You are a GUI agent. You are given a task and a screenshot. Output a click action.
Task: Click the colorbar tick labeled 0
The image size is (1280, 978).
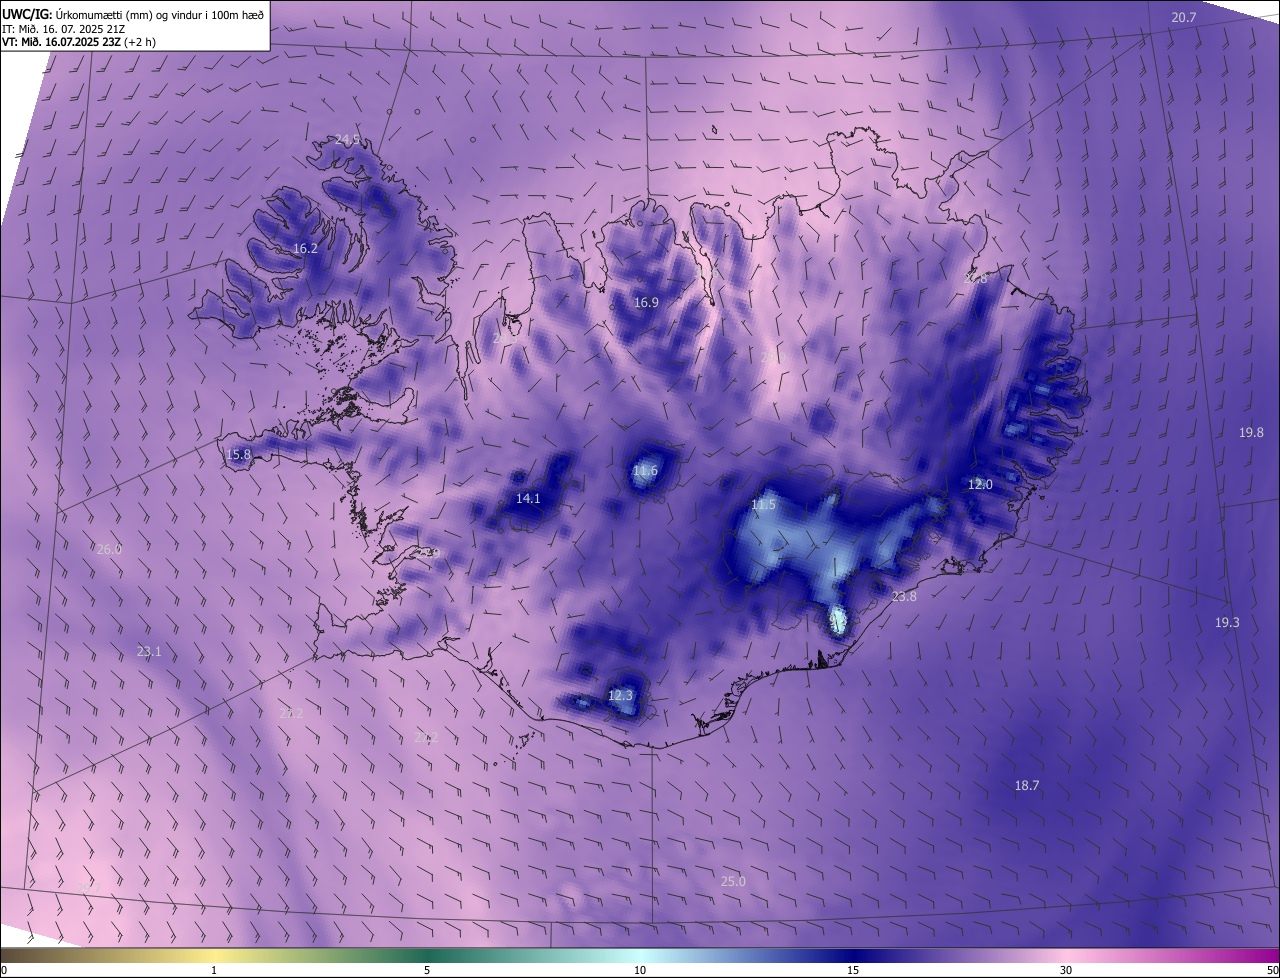(x=4, y=970)
